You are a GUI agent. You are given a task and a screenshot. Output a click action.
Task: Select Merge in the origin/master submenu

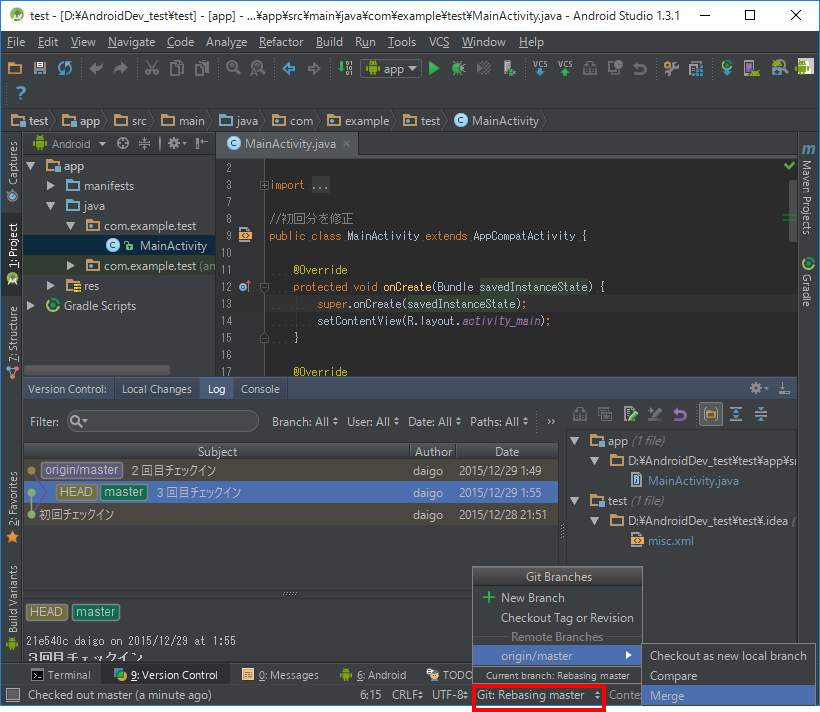727,696
